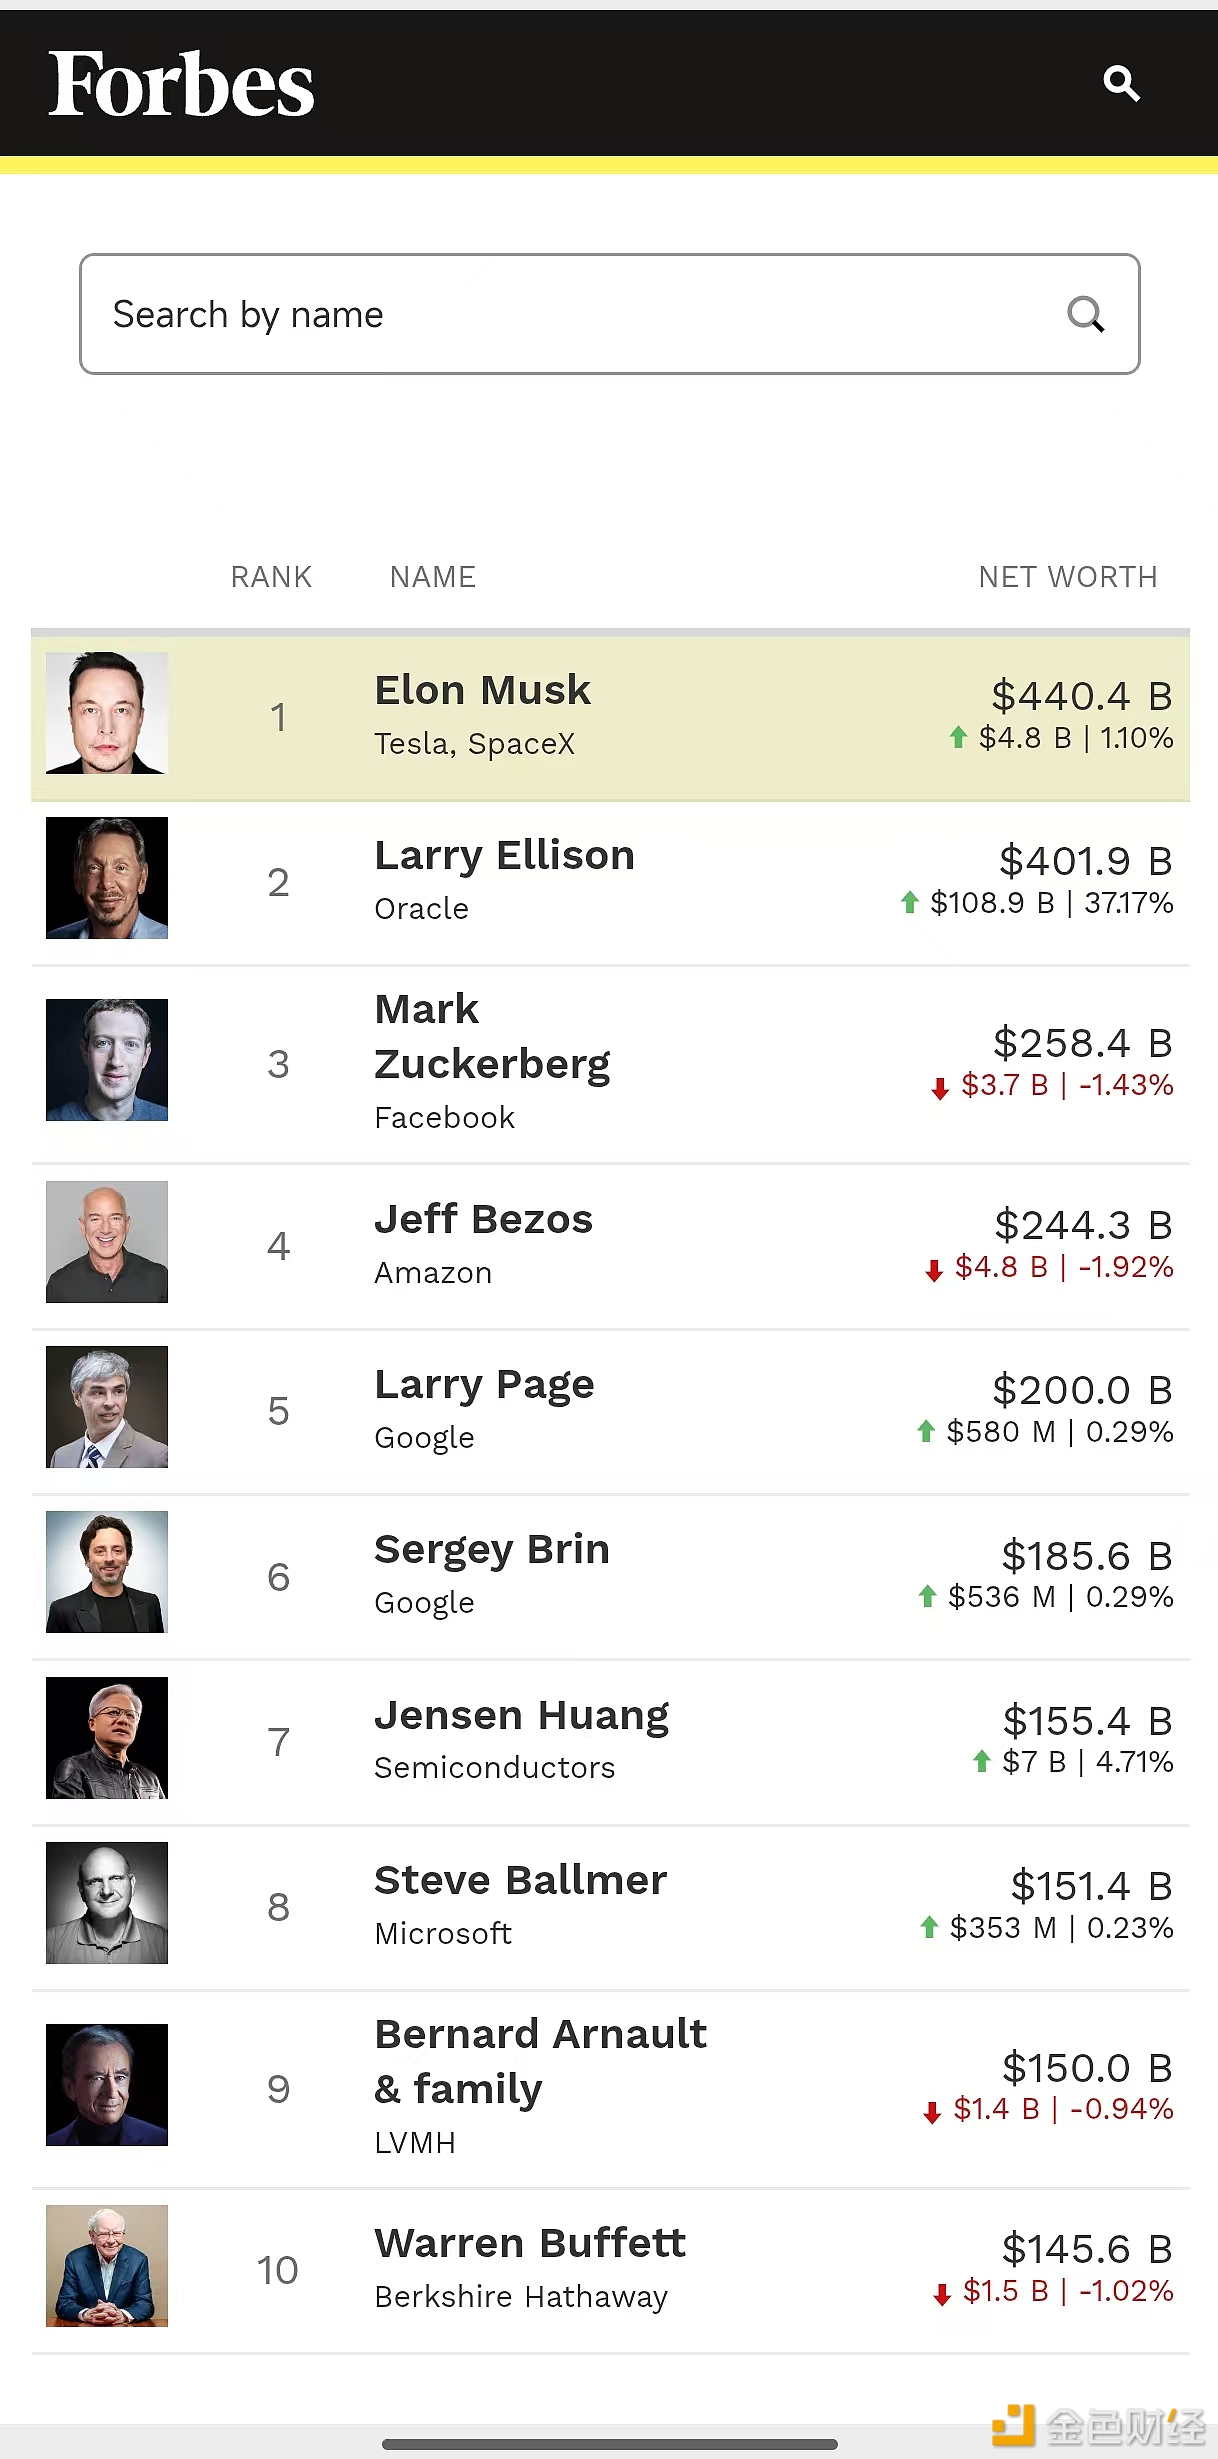Open the Bernard Arnault & family link
Viewport: 1218px width, 2459px height.
[x=540, y=2061]
